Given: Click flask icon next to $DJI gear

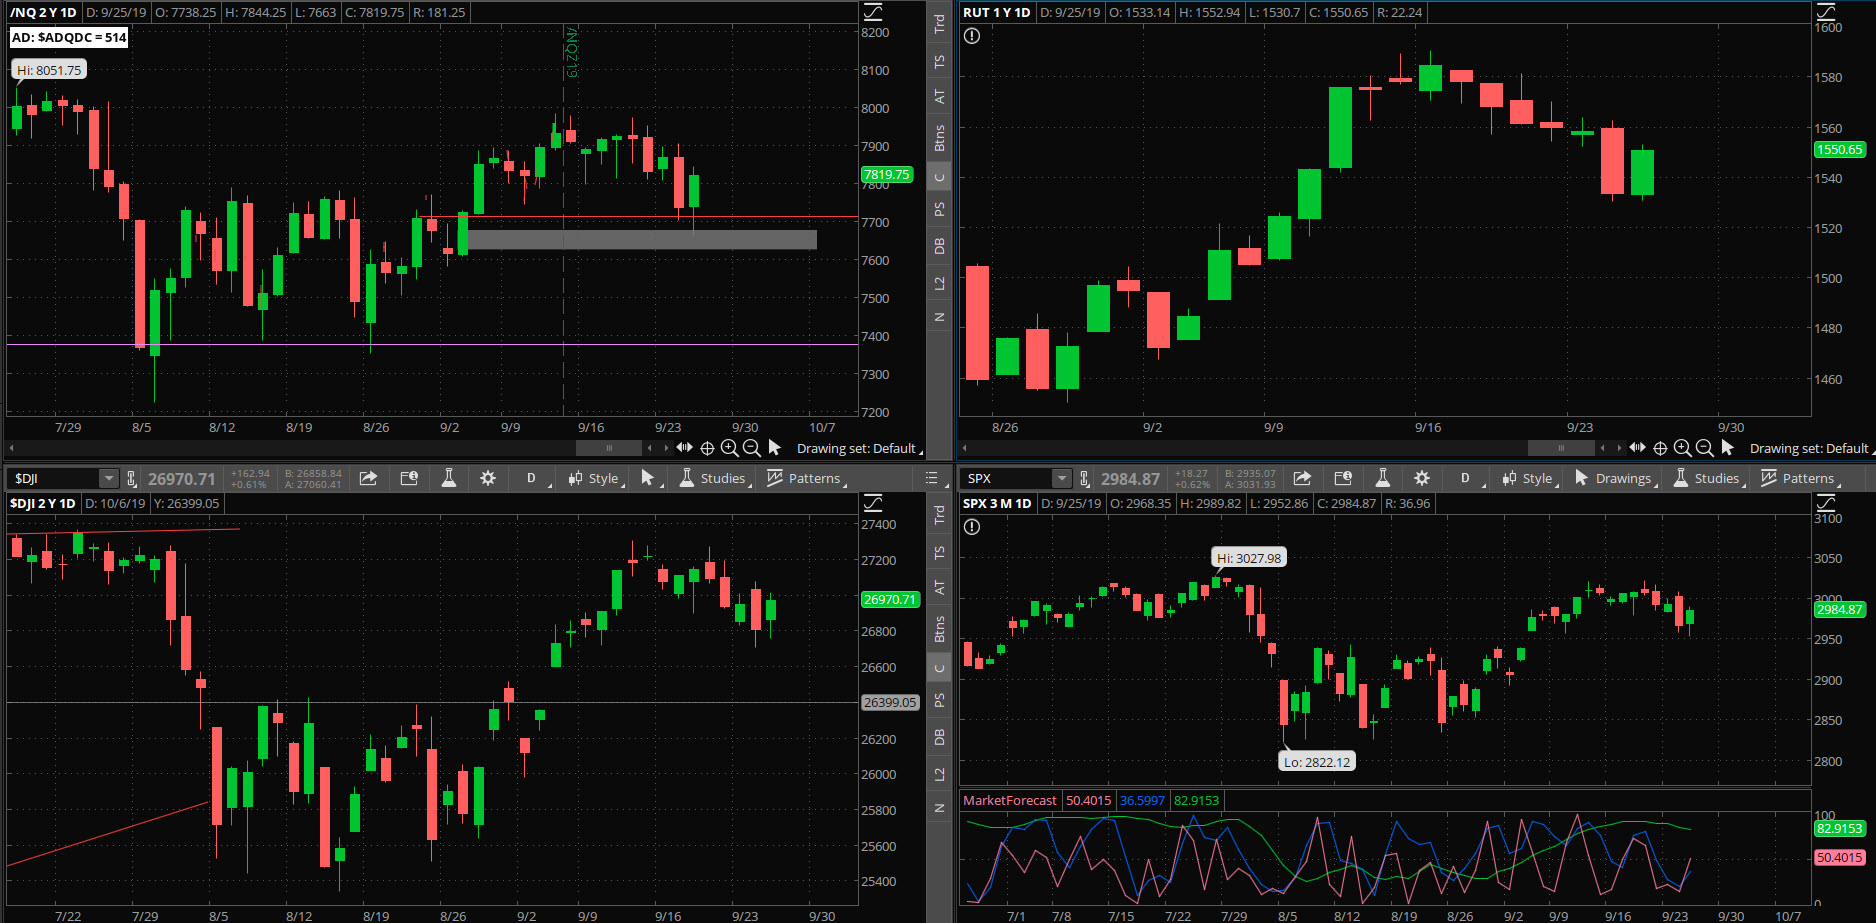Looking at the screenshot, I should tap(449, 478).
